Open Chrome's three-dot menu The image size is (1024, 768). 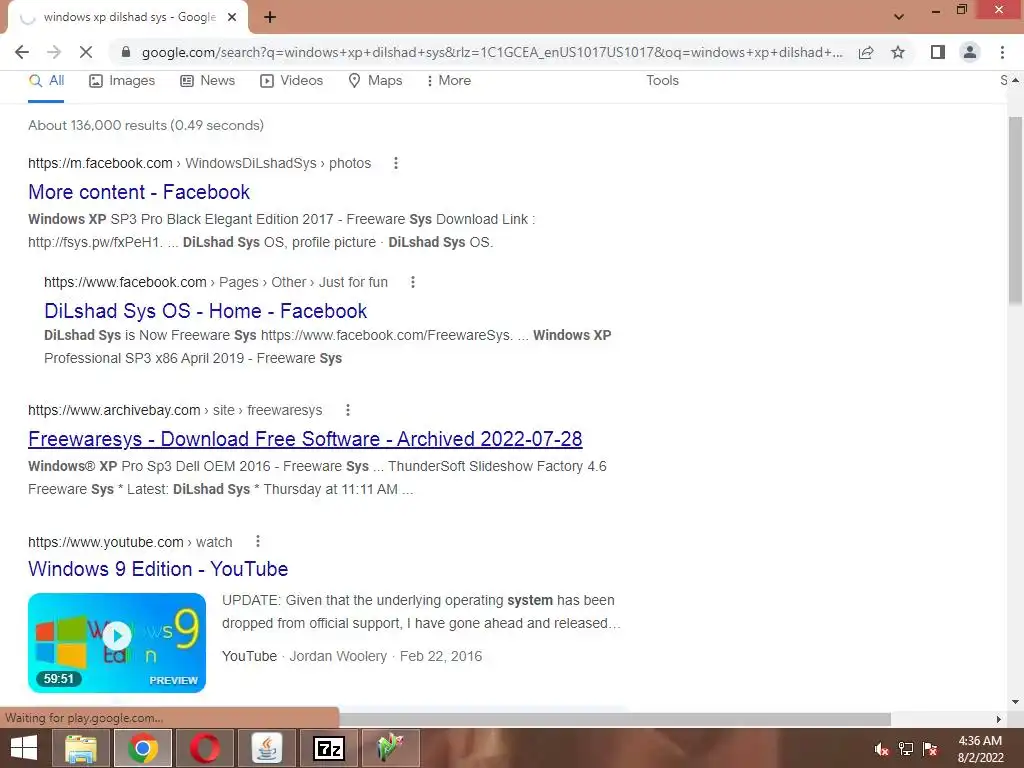pos(1002,52)
